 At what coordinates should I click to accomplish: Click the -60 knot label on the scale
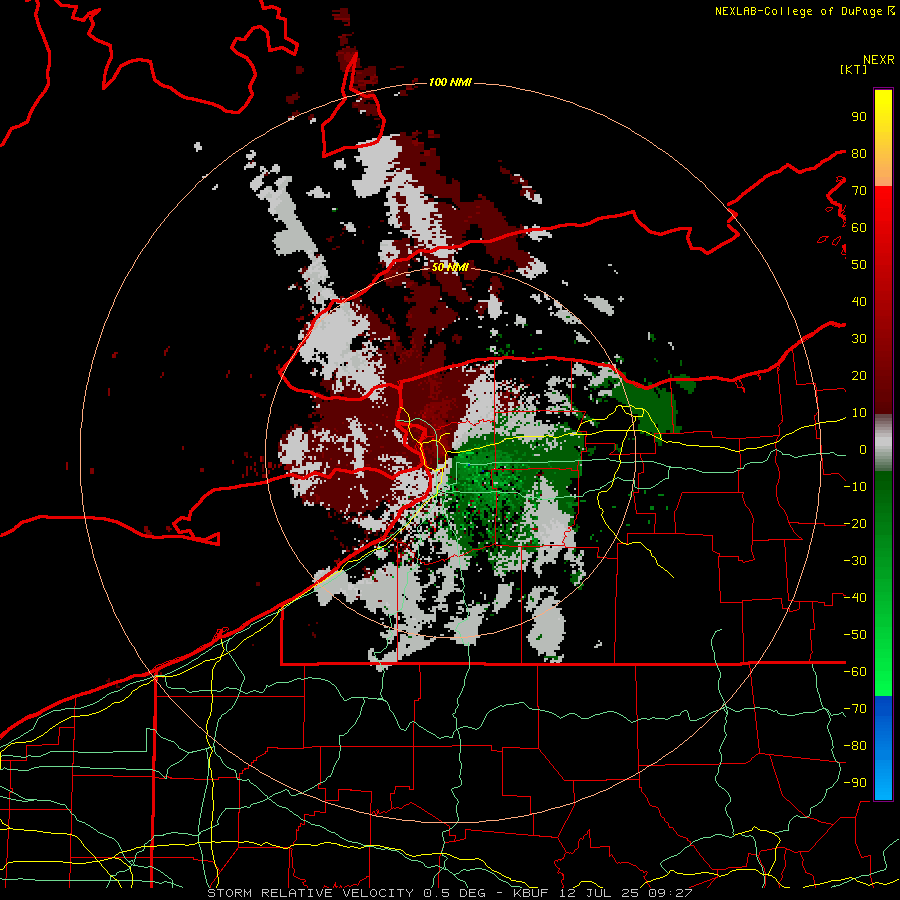(x=855, y=672)
